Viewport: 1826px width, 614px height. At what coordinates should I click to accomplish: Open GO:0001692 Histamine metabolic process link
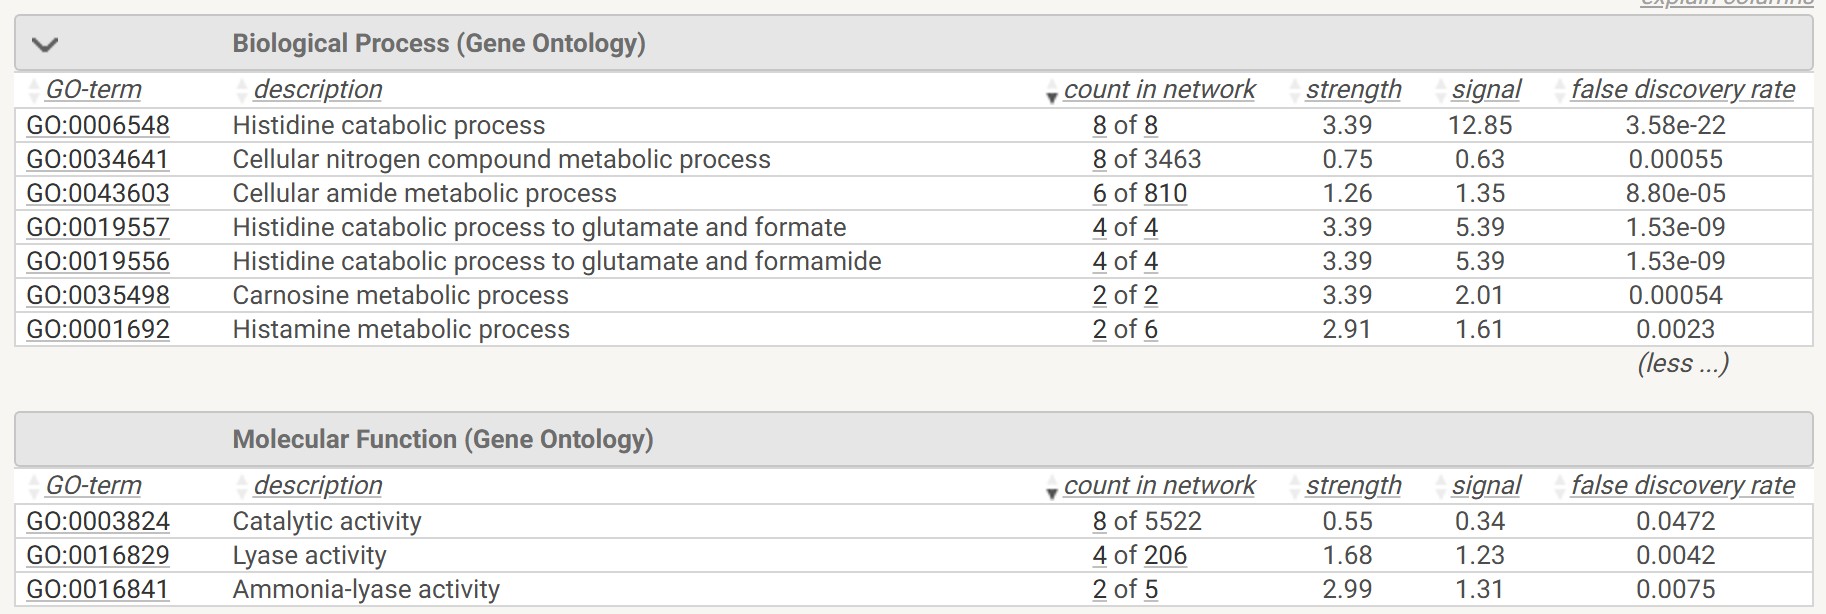tap(98, 329)
